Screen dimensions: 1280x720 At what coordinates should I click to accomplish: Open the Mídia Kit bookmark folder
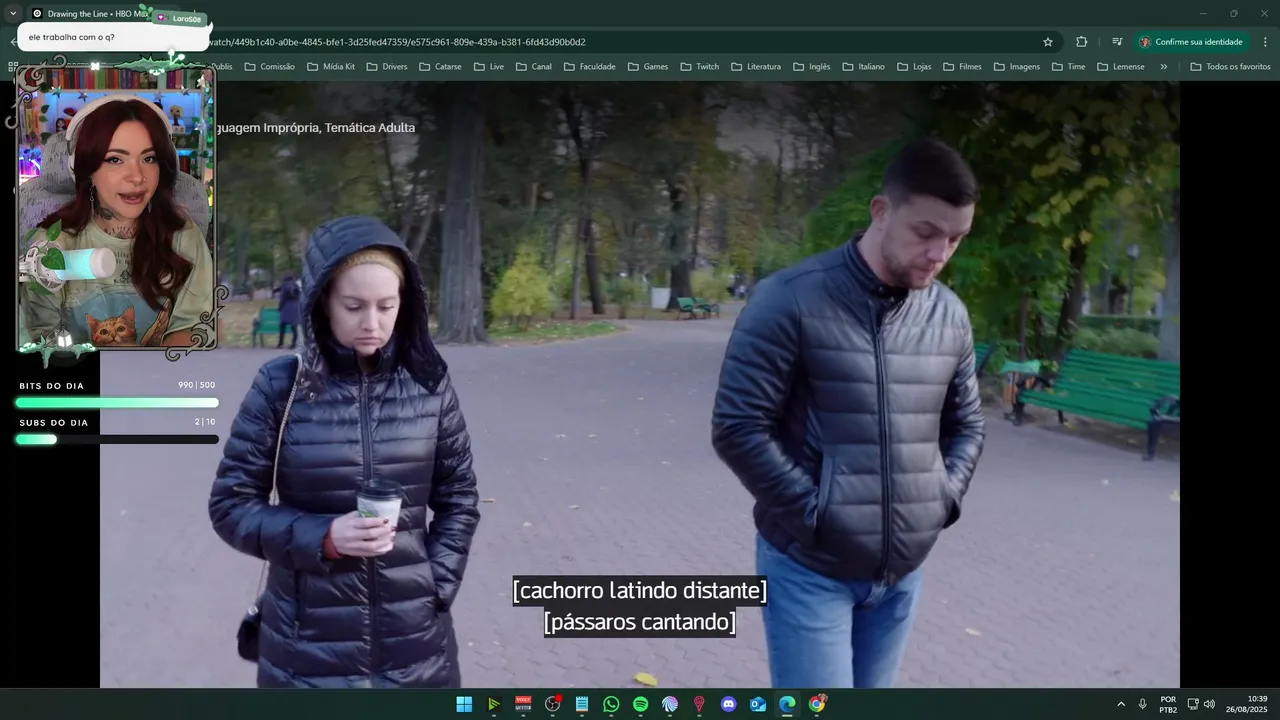[x=330, y=67]
